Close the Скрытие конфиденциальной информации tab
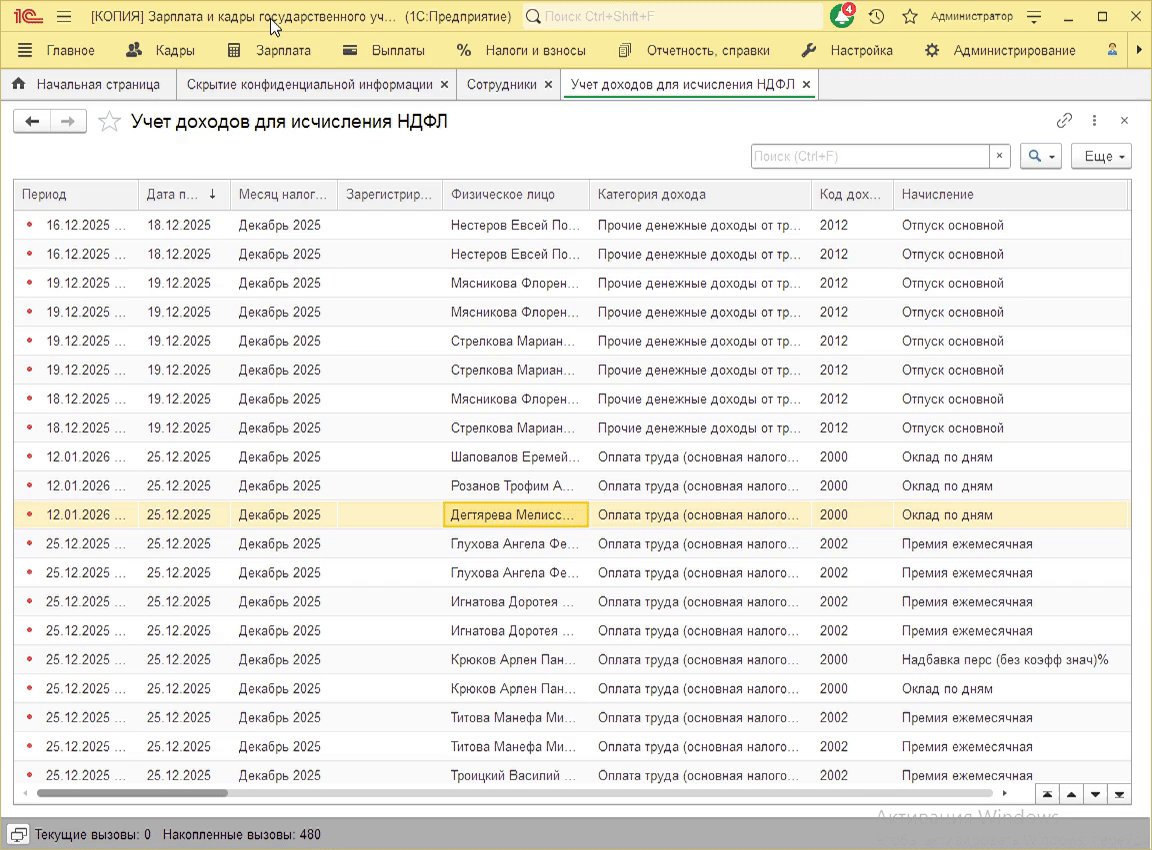 [444, 84]
